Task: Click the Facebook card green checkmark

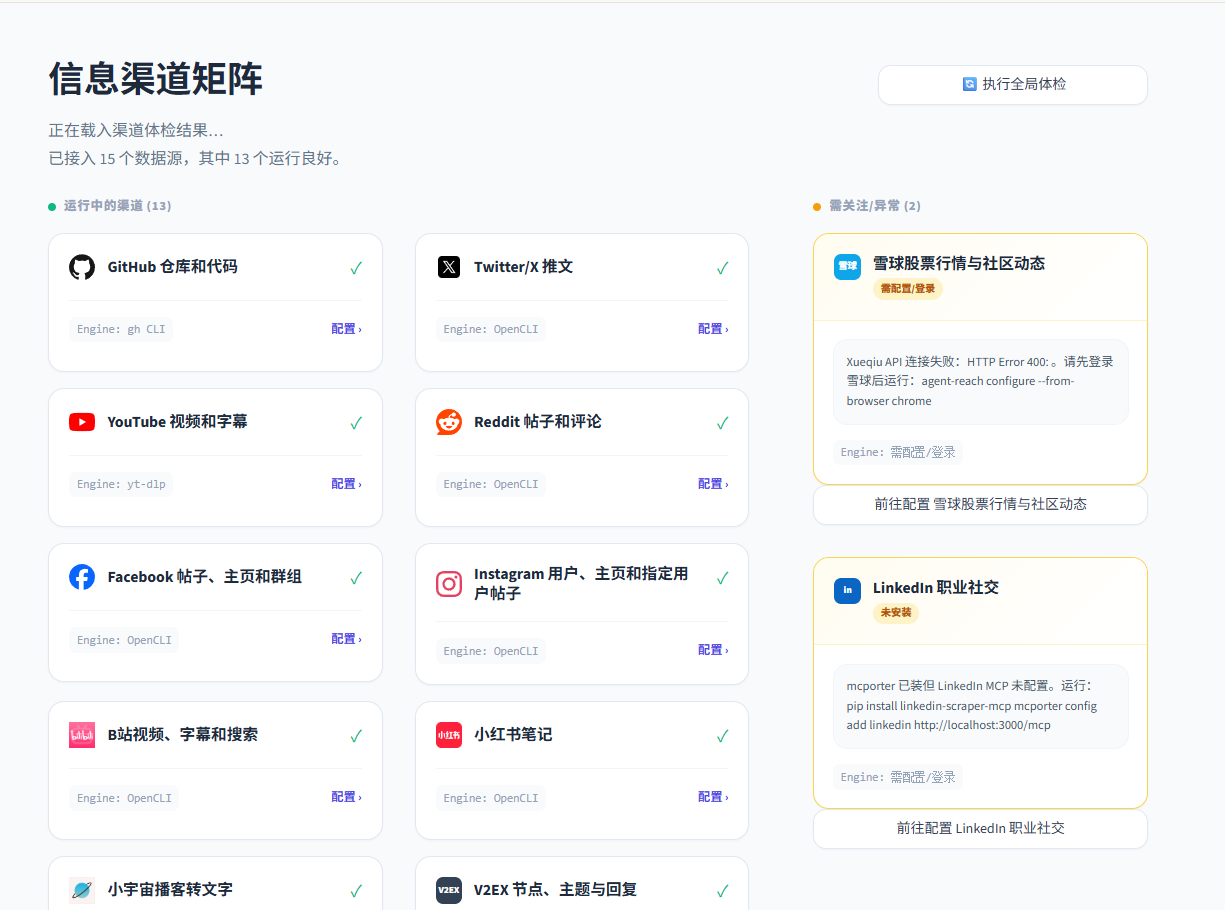Action: tap(356, 578)
